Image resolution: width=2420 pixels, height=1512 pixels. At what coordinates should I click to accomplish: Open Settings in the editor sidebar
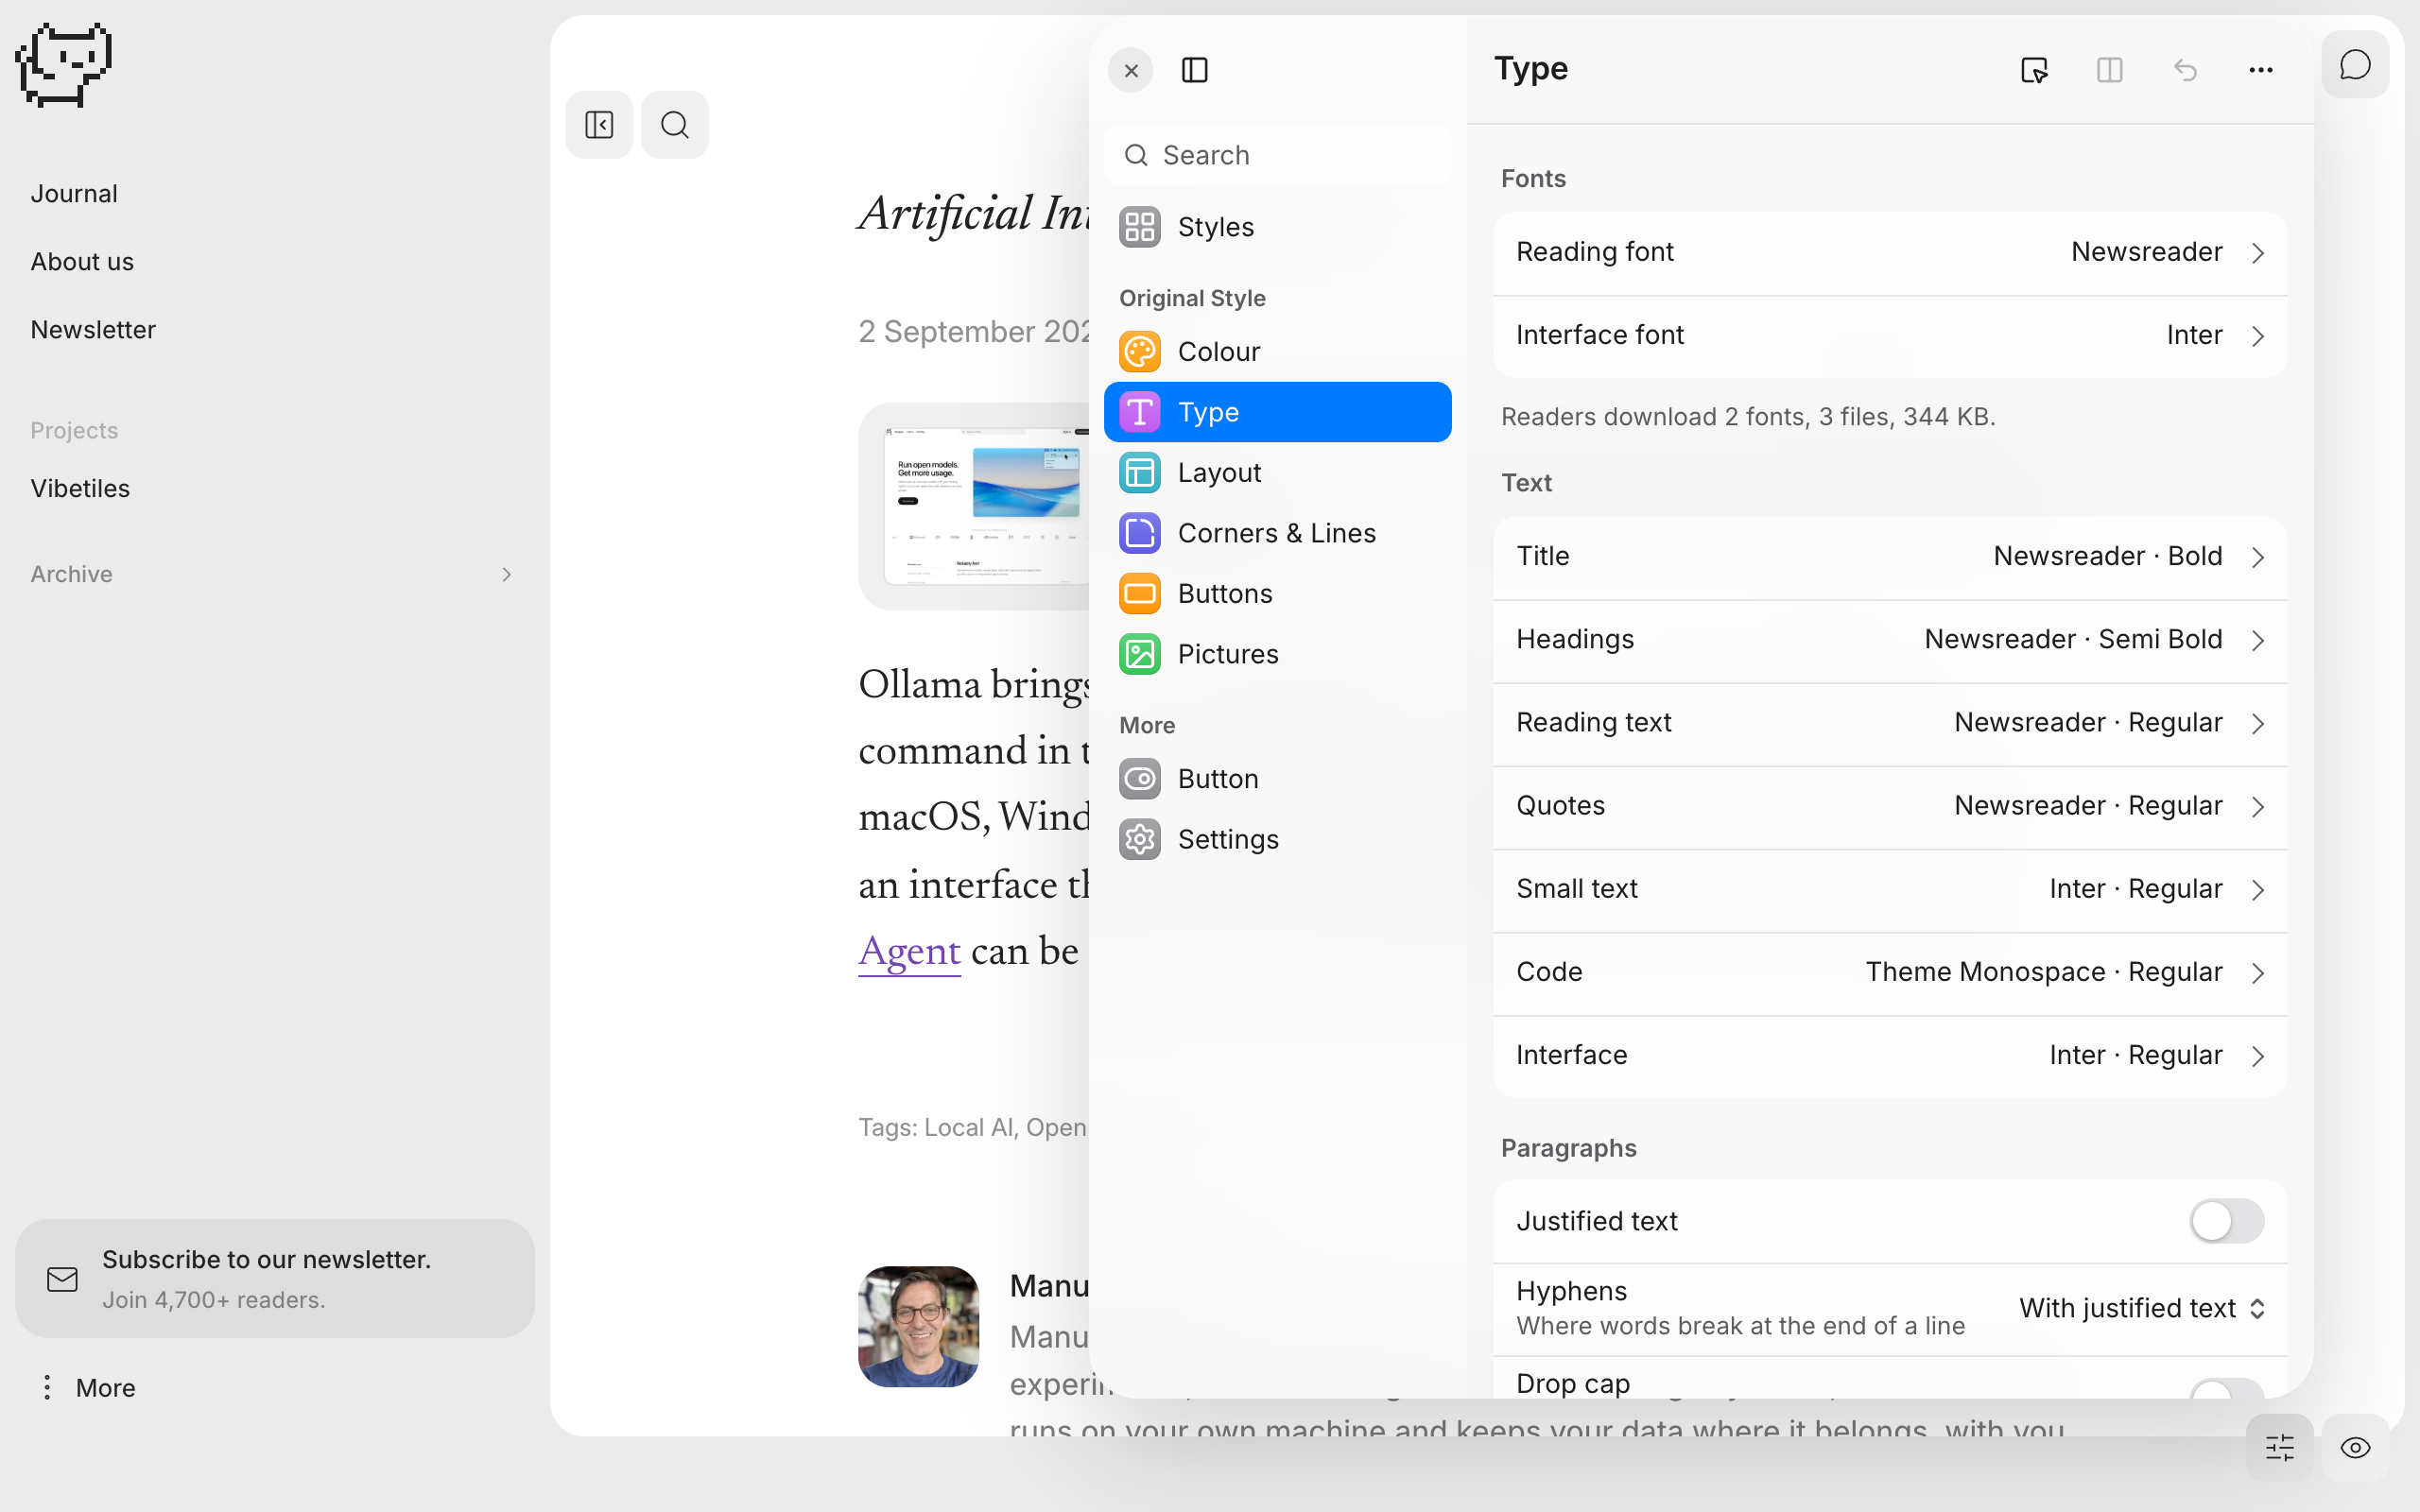pos(1278,839)
